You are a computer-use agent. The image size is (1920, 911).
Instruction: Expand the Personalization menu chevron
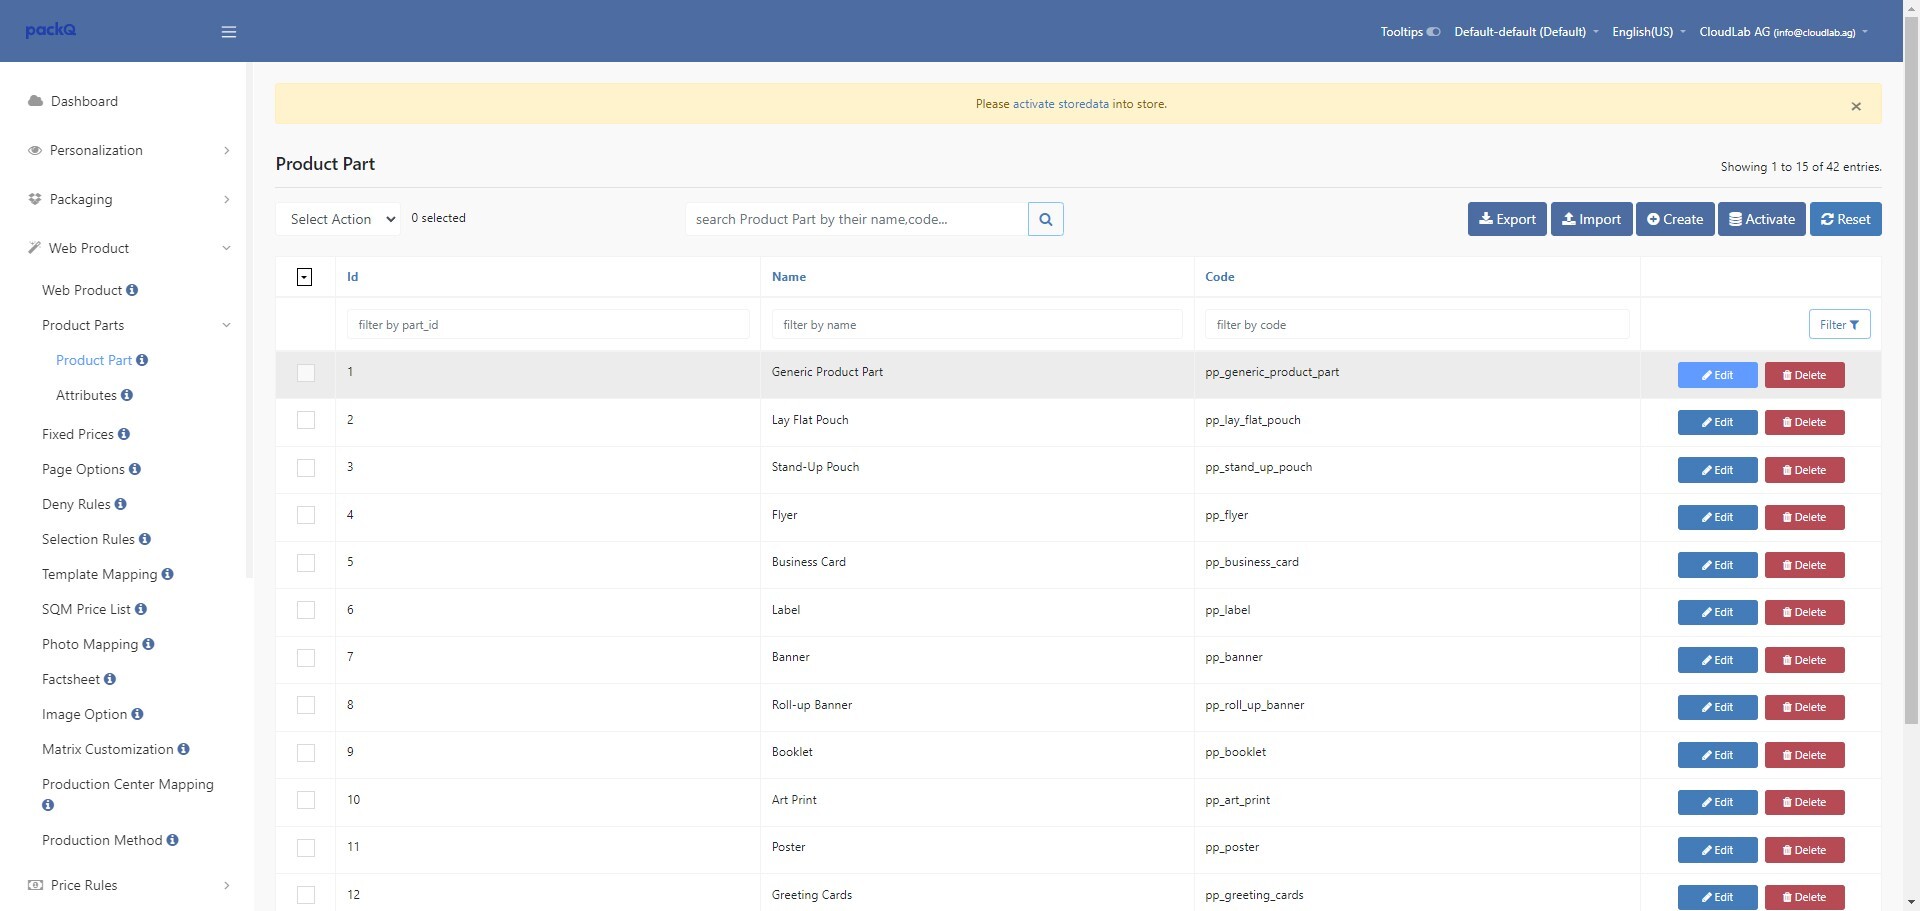(227, 150)
